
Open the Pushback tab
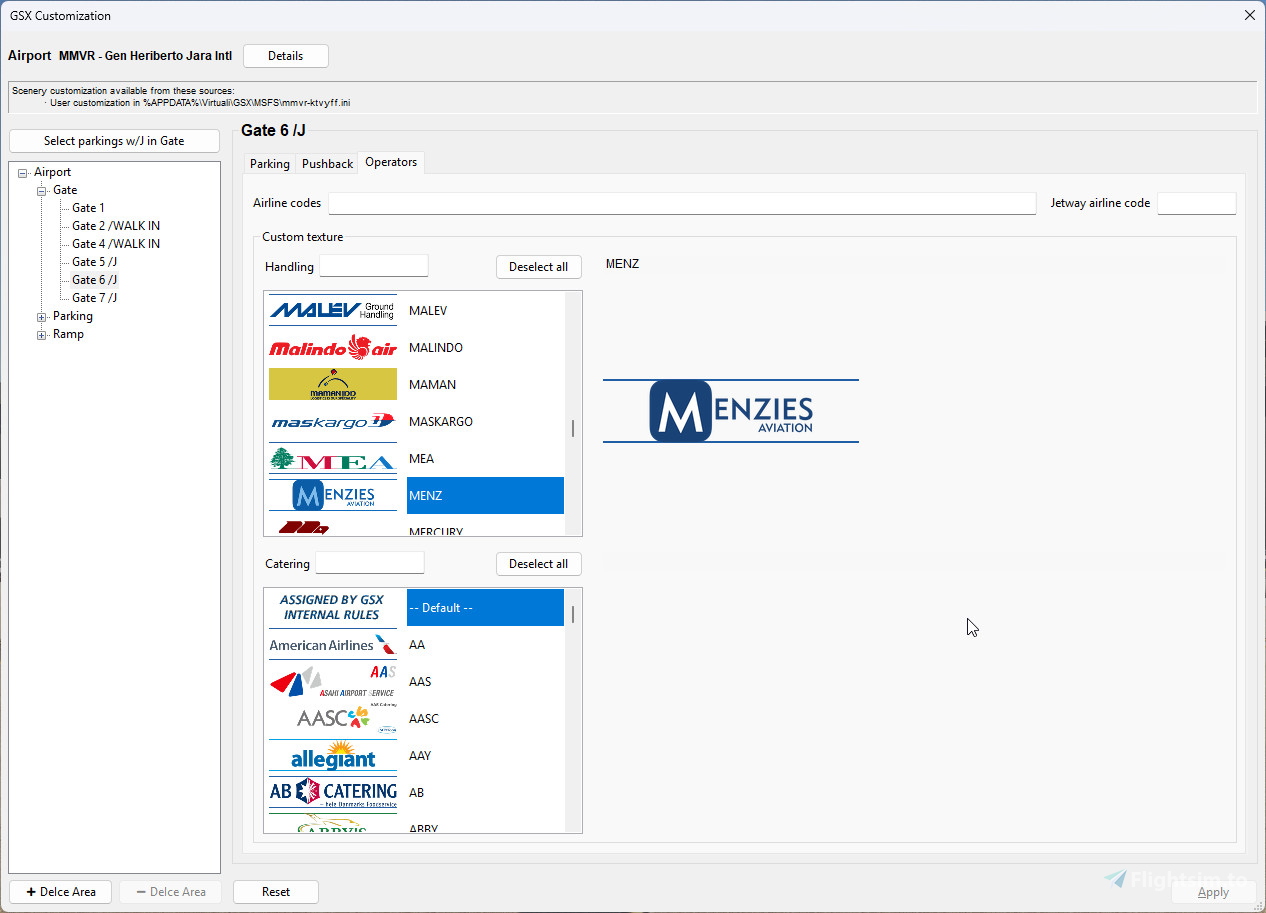pos(327,164)
